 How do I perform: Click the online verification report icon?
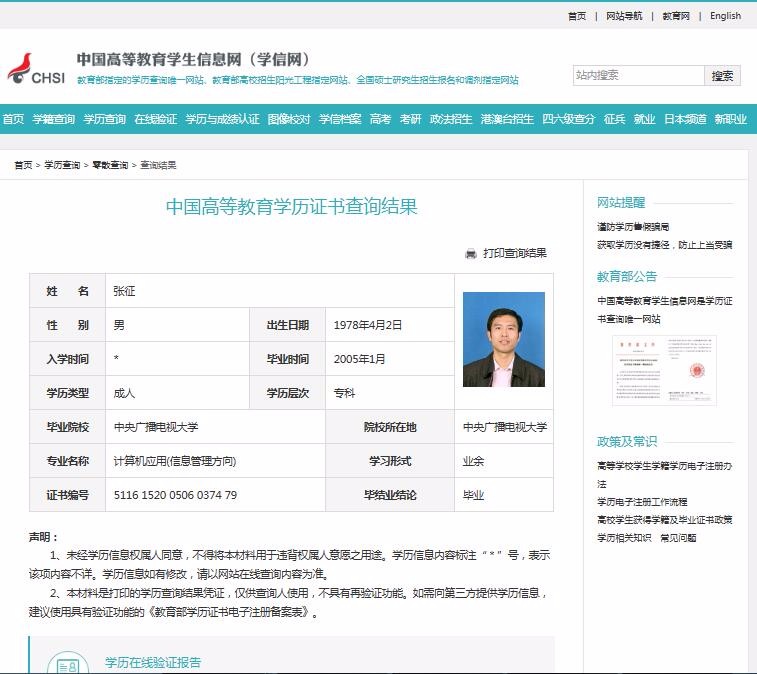[68, 662]
